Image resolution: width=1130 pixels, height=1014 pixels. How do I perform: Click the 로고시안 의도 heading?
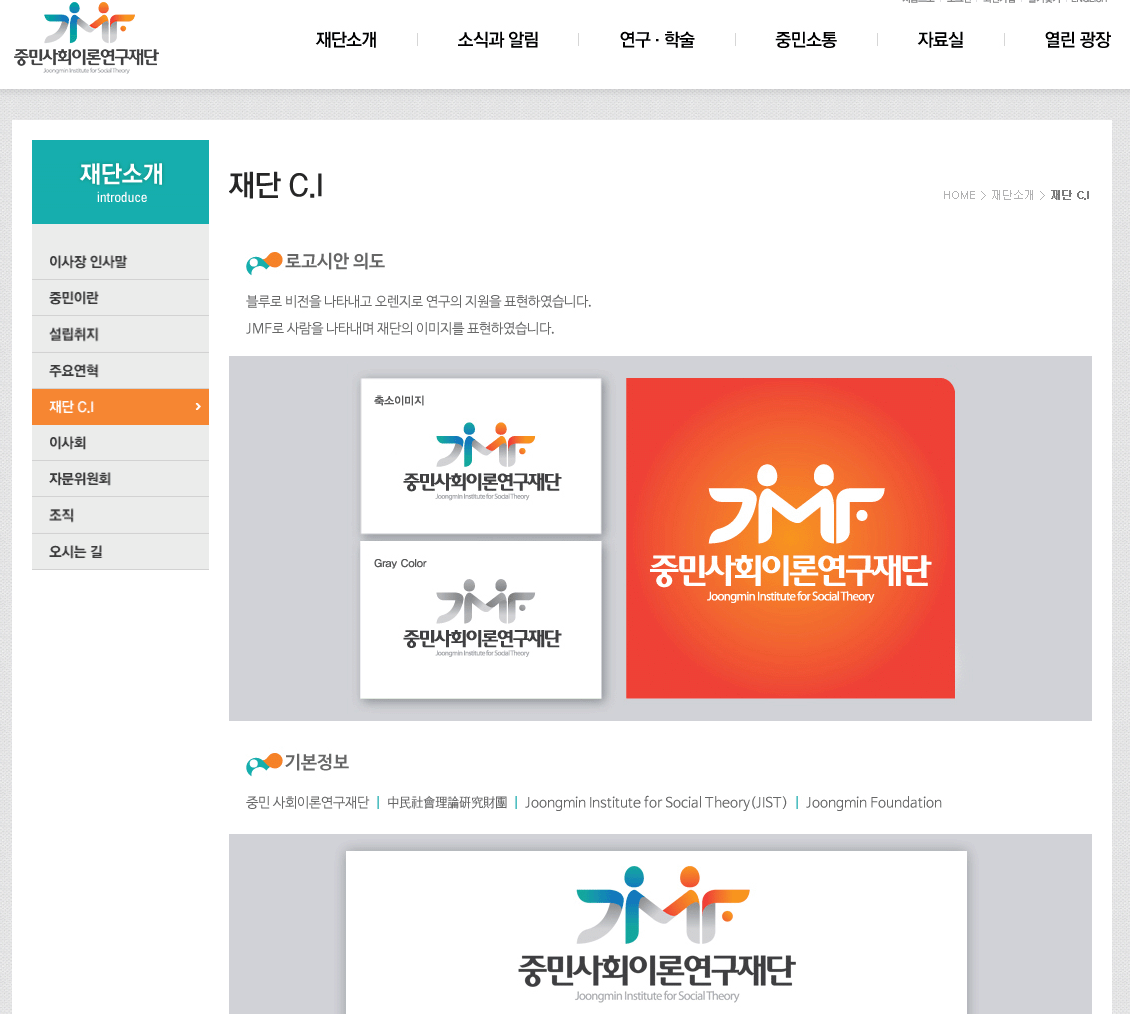tap(334, 261)
